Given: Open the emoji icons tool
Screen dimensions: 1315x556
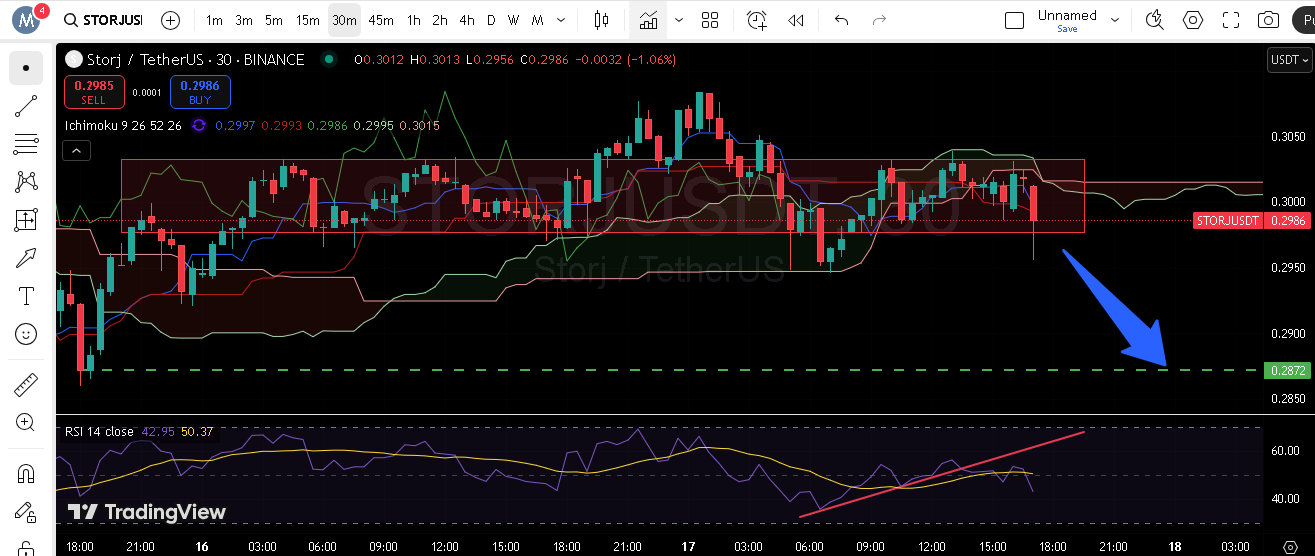Looking at the screenshot, I should click(26, 334).
